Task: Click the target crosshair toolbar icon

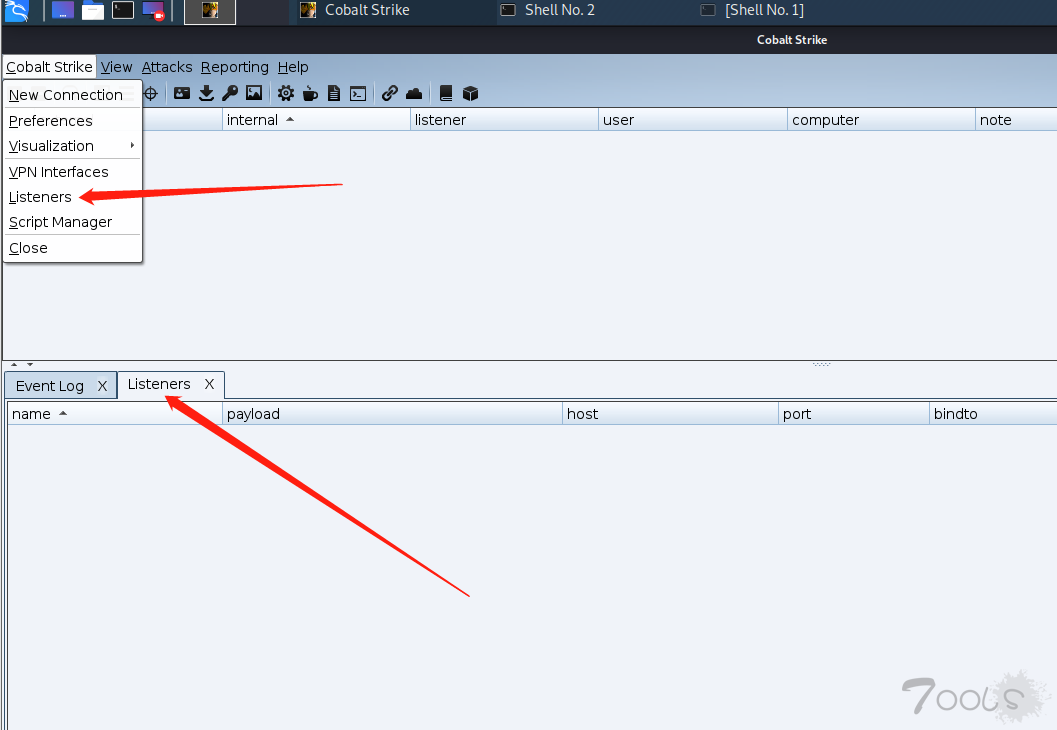Action: tap(151, 94)
